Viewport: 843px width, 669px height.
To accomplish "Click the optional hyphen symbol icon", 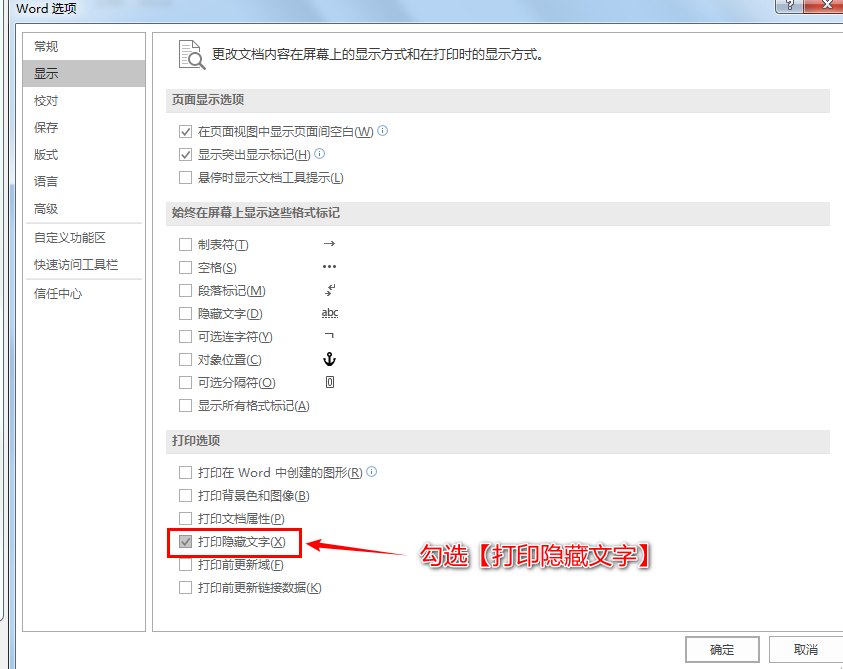I will point(330,336).
